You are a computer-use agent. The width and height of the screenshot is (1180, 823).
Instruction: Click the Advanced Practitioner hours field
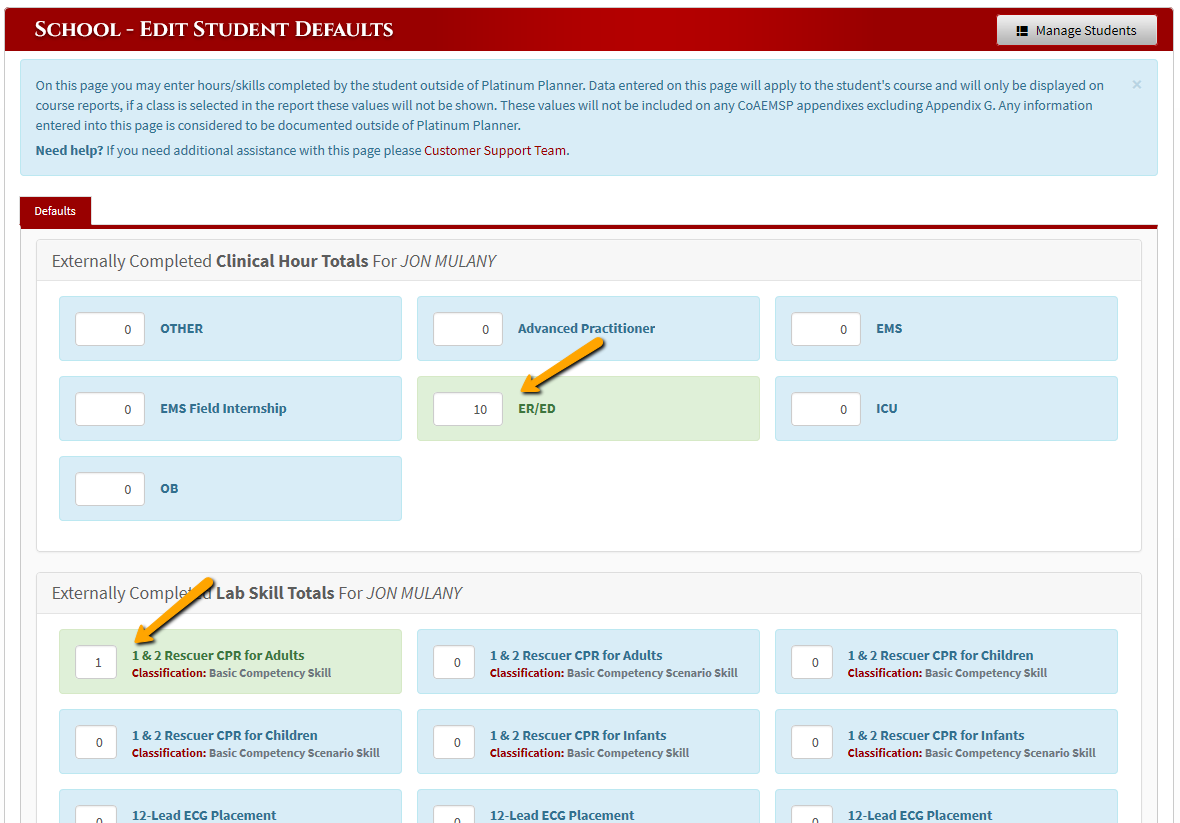[467, 328]
